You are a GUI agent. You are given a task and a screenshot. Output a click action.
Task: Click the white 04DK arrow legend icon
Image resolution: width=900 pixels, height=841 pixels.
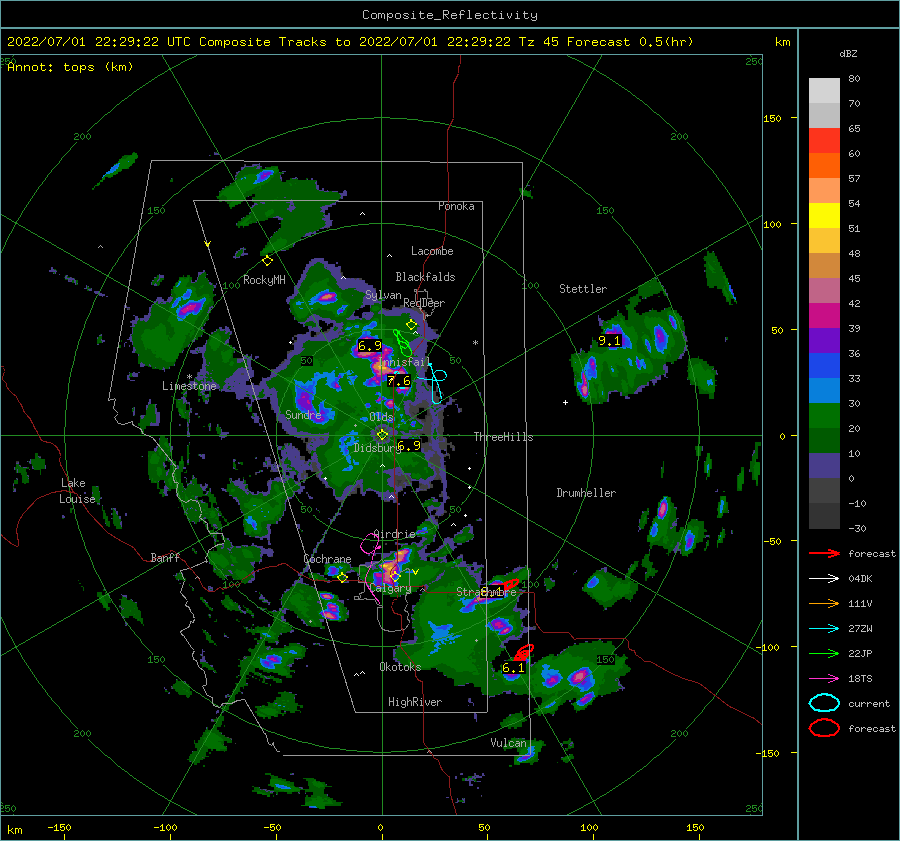824,578
